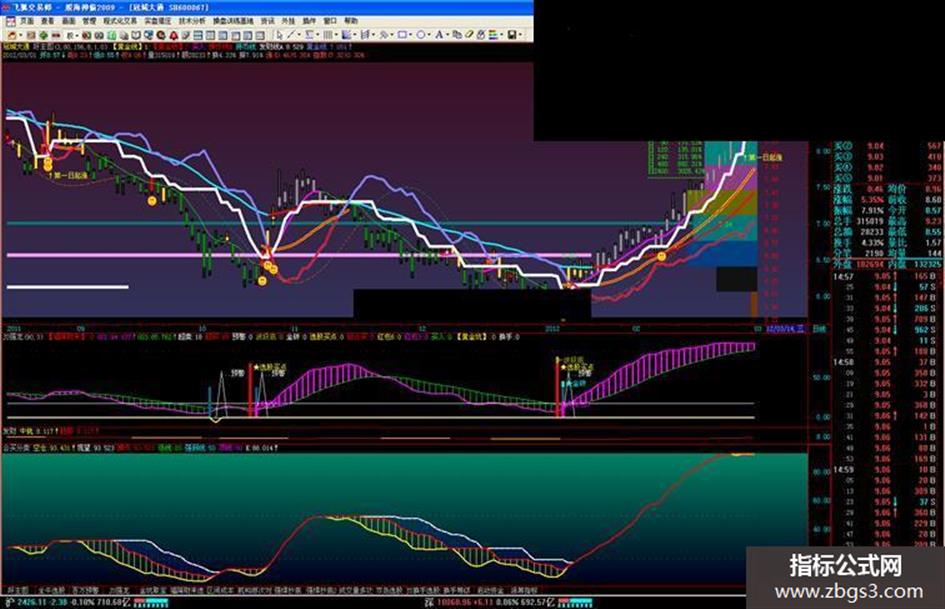This screenshot has width=945, height=609.
Task: Open the 窗口 menu
Action: [330, 21]
